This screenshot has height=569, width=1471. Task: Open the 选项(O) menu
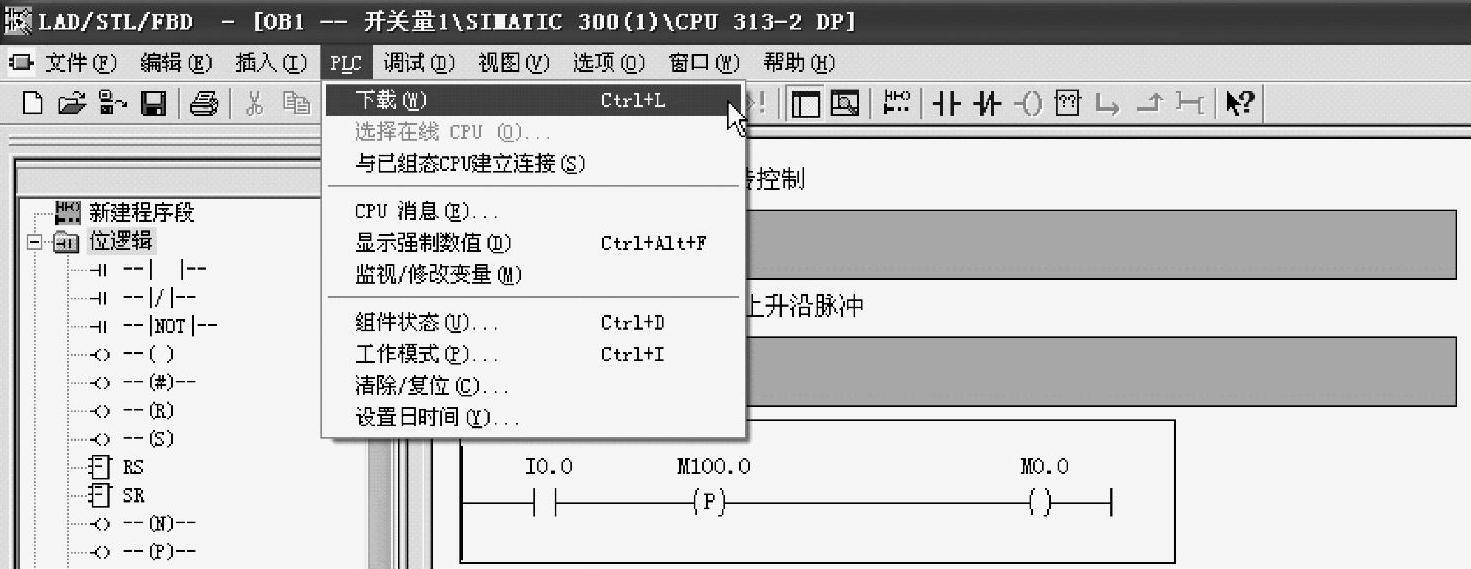(x=609, y=63)
